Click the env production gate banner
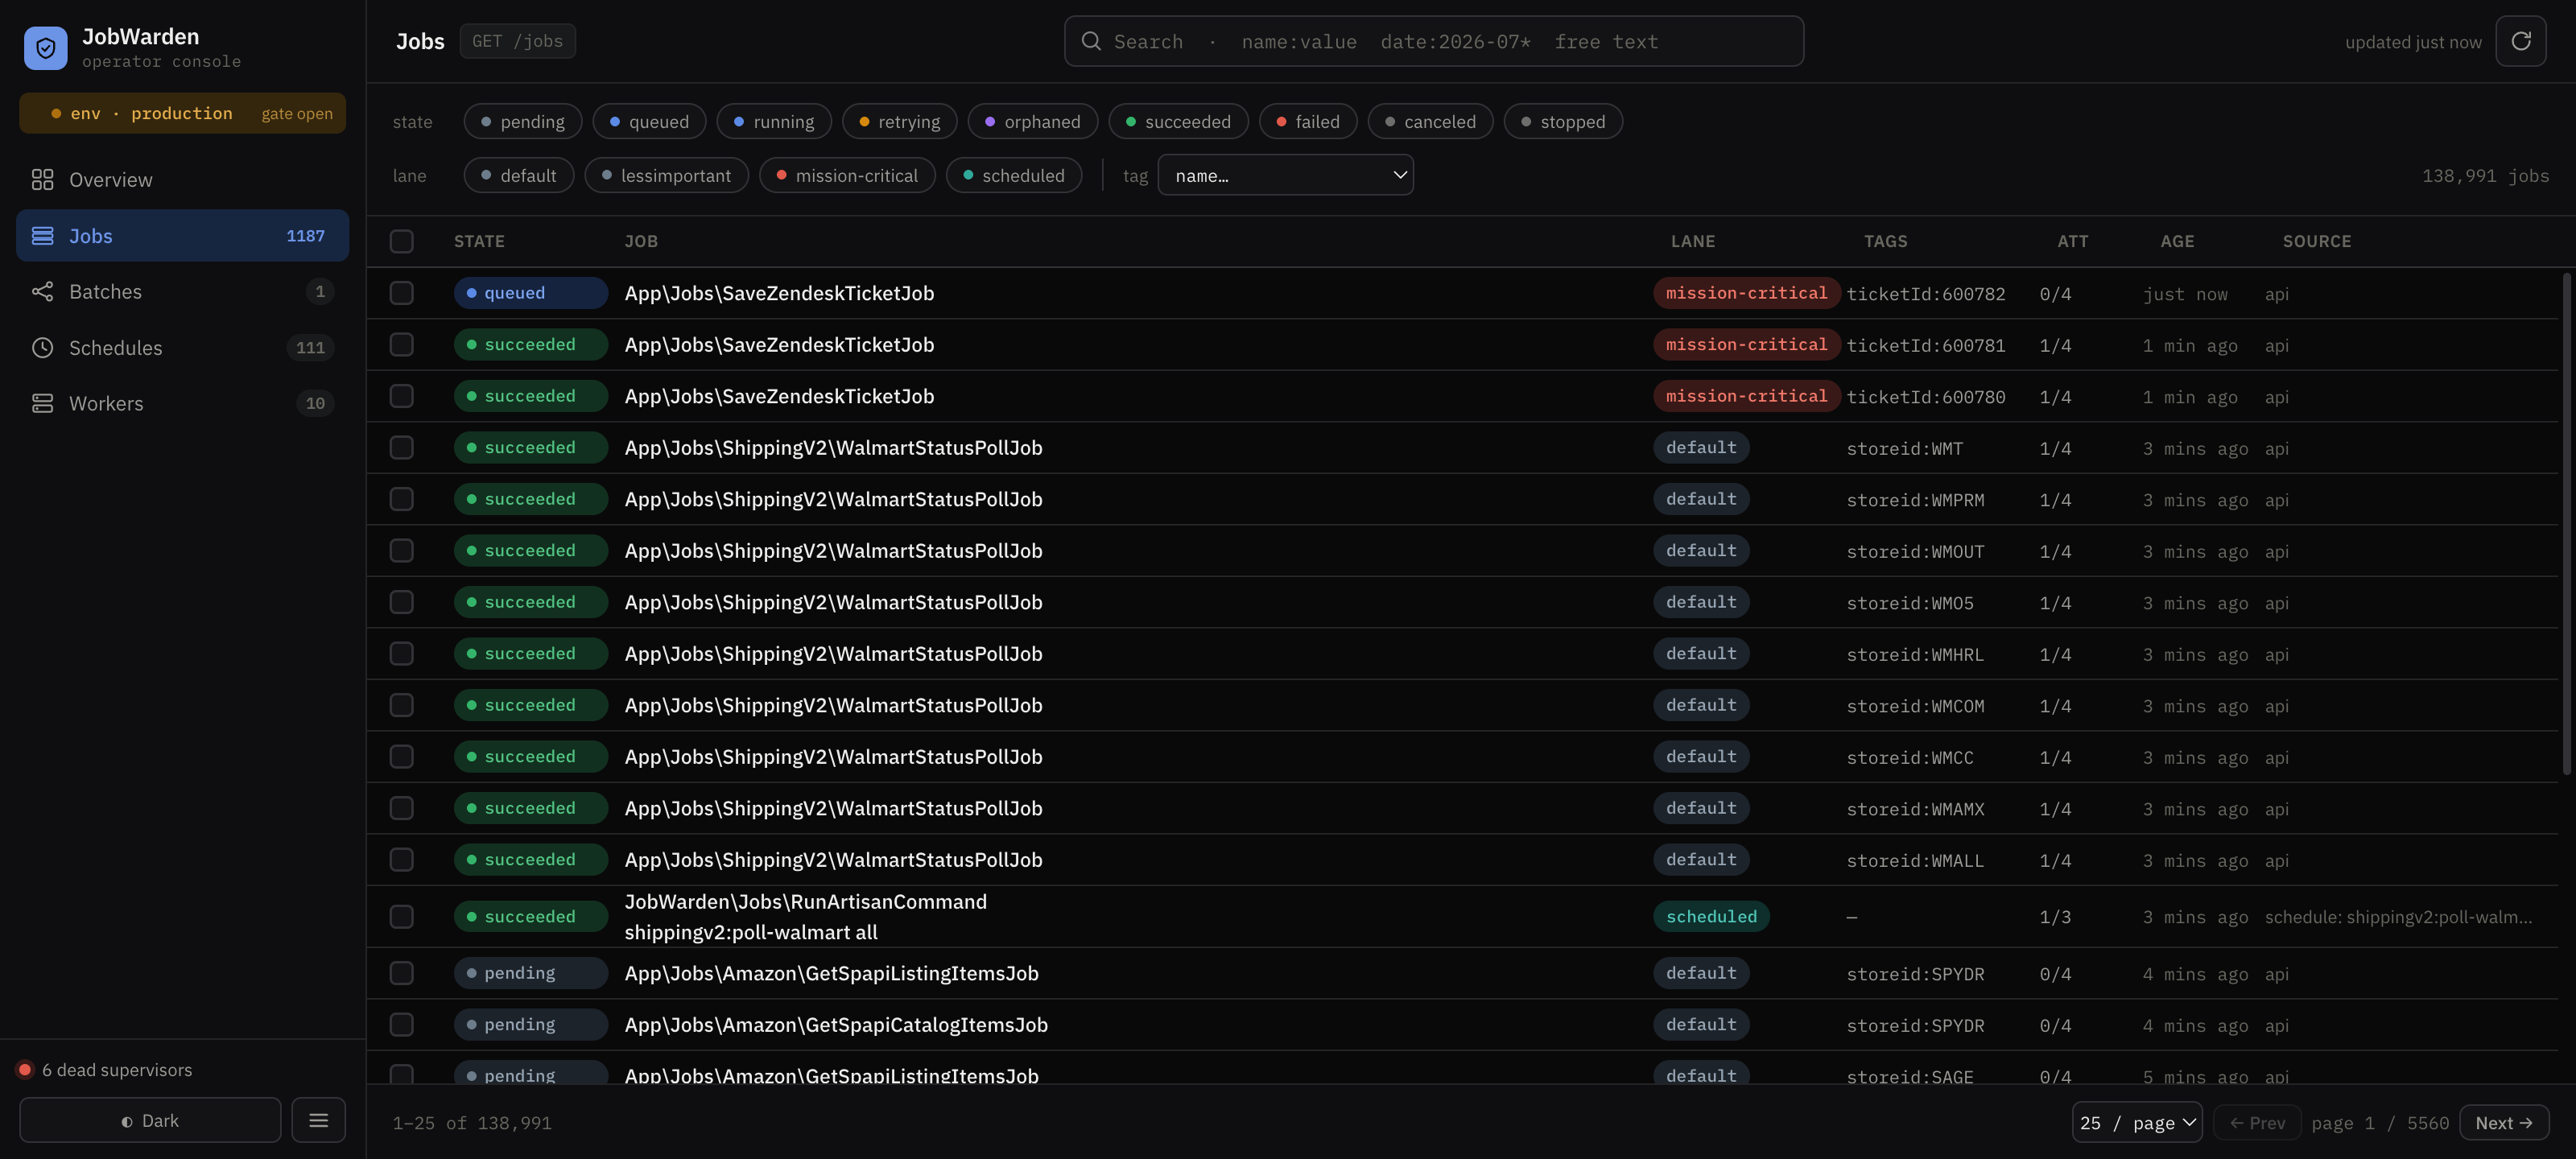The width and height of the screenshot is (2576, 1159). [182, 113]
